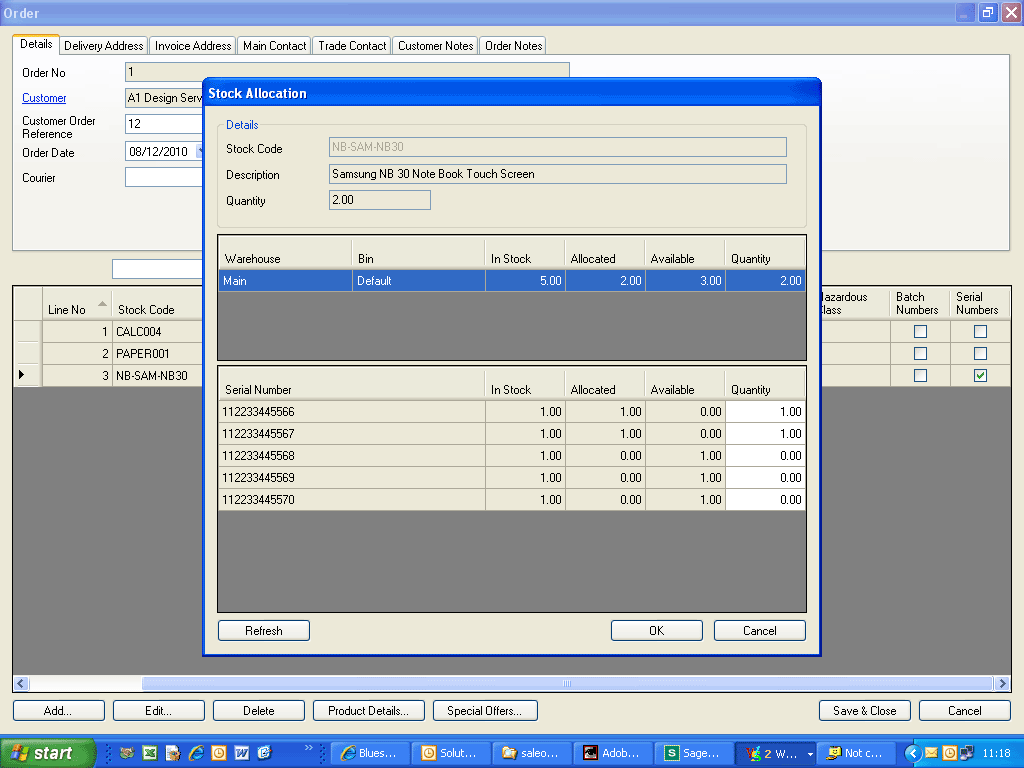The image size is (1024, 768).
Task: Tick Serial Numbers checkbox for PAPER001 line
Action: point(980,353)
